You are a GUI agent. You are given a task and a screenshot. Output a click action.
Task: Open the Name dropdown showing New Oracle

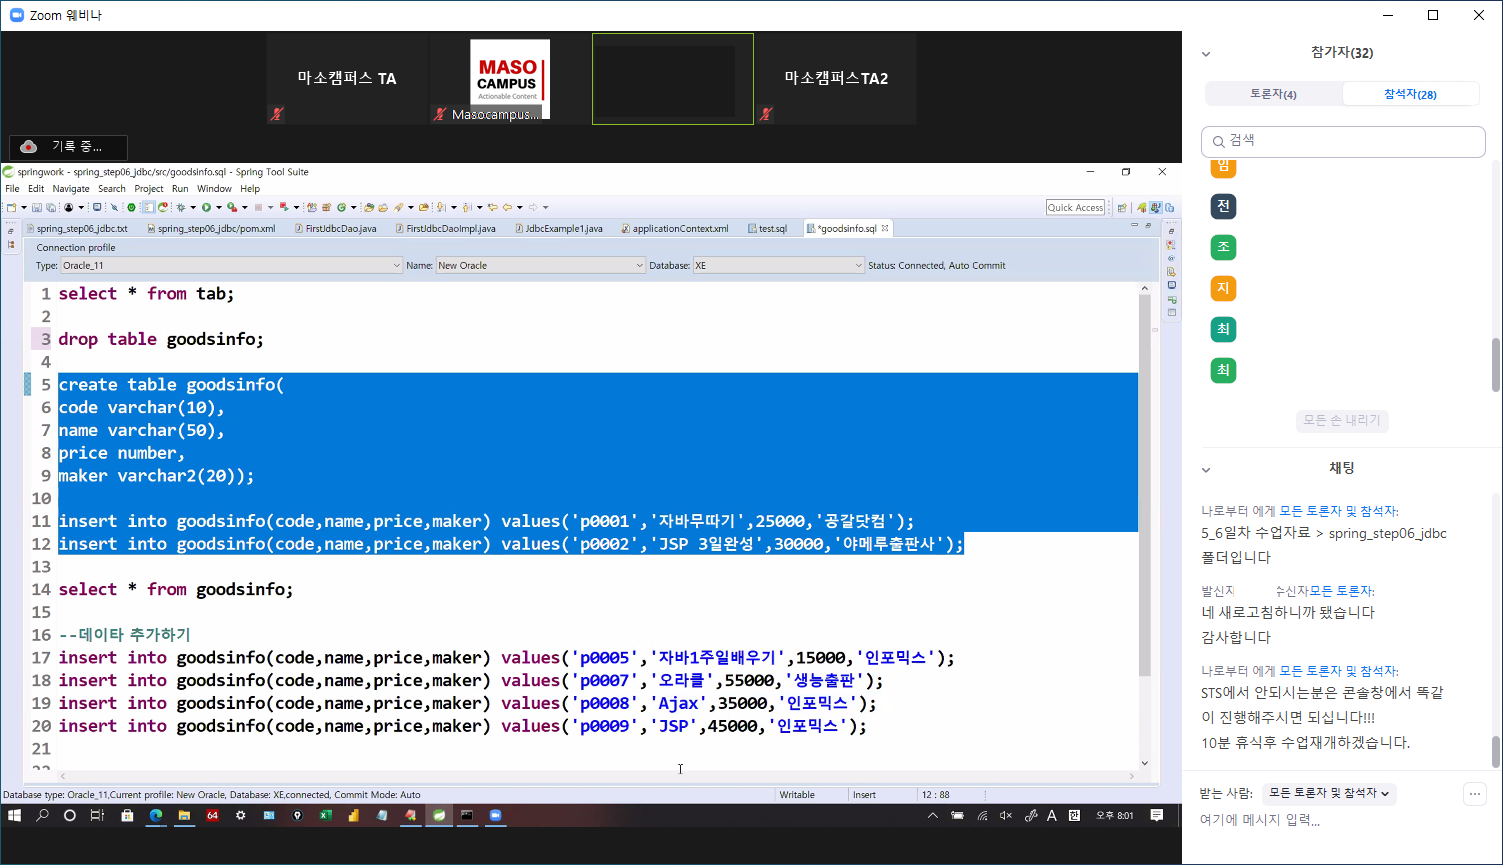(540, 266)
